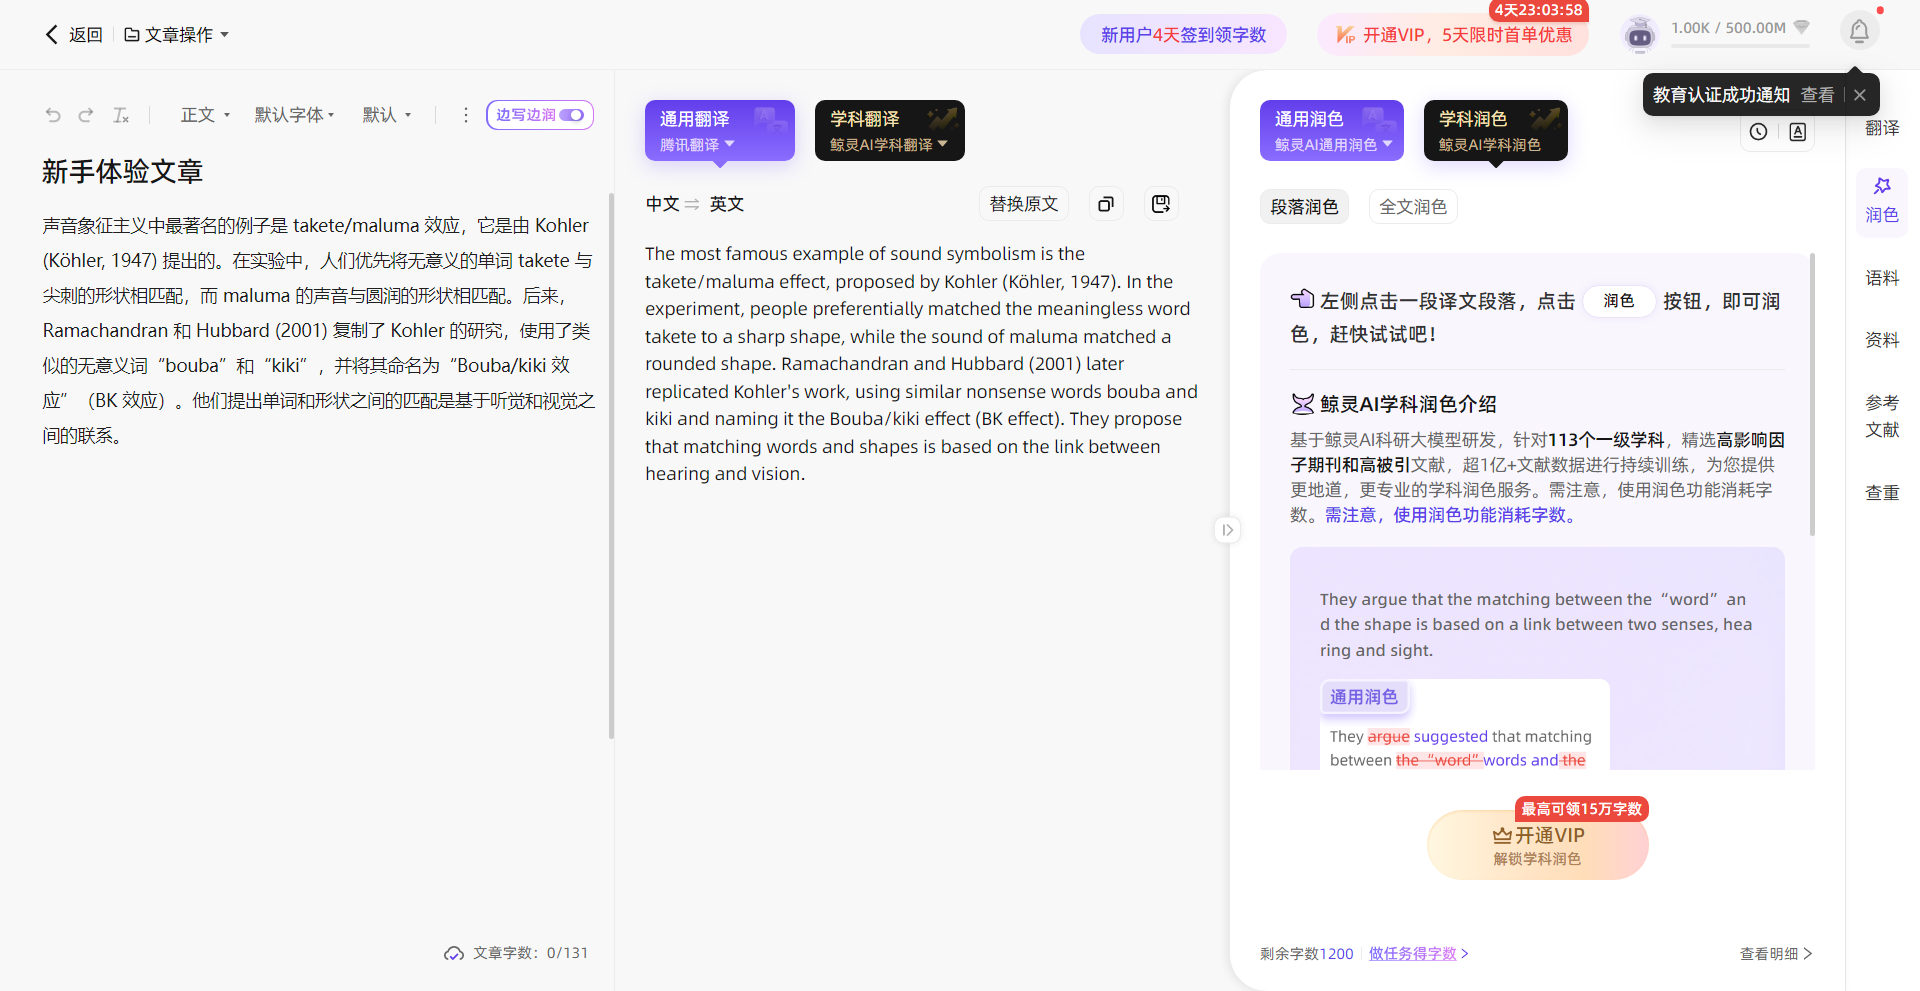The height and width of the screenshot is (991, 1920).
Task: Open the history clock icon
Action: 1759,132
